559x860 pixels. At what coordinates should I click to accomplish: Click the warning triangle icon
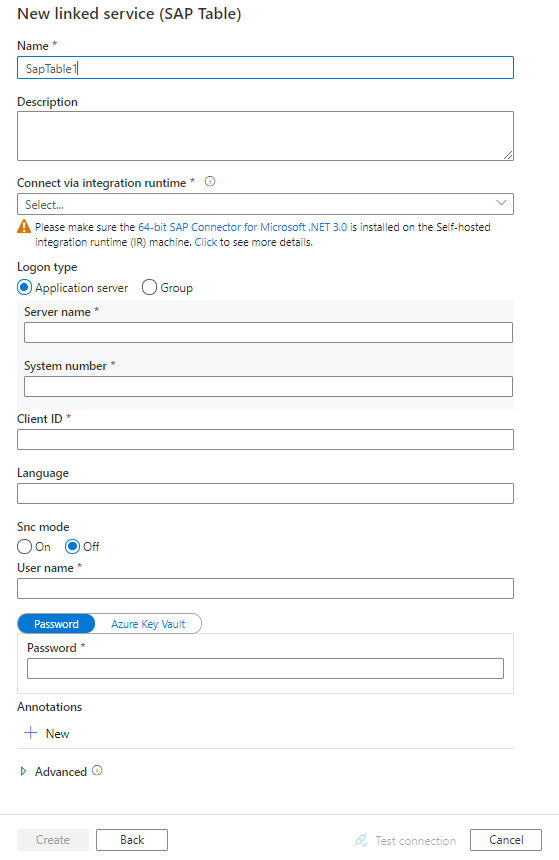pos(24,227)
